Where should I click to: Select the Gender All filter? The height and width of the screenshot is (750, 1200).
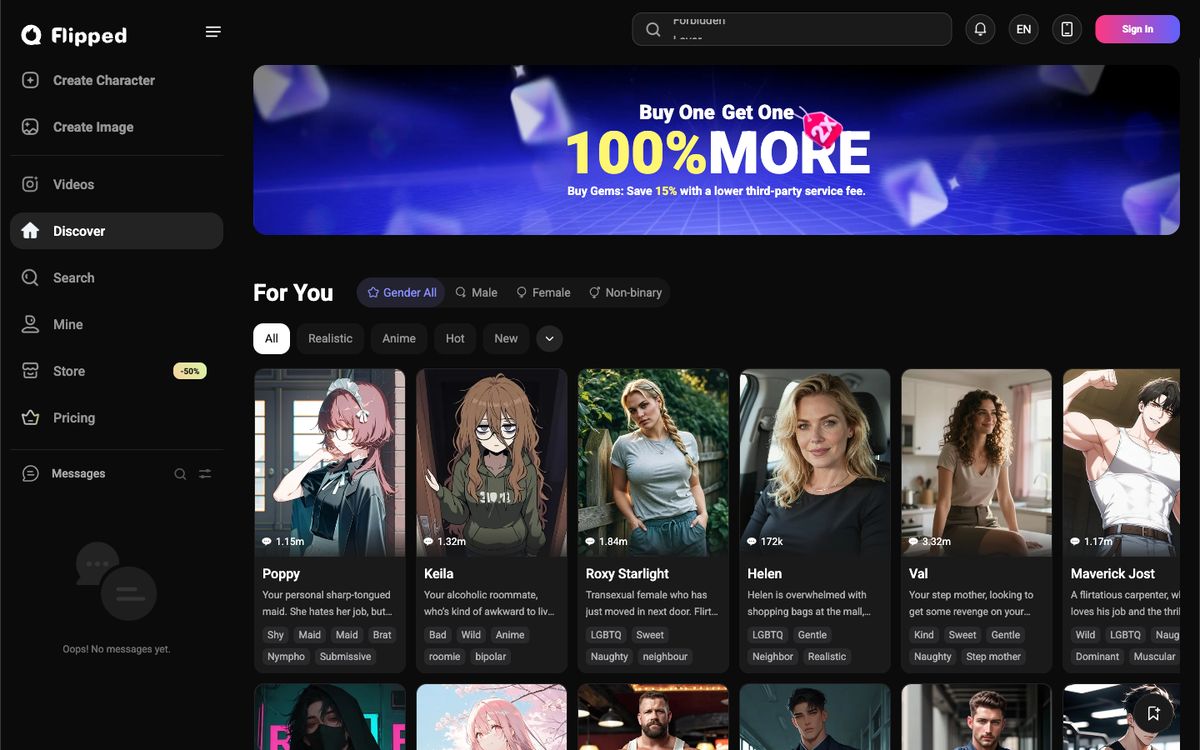point(402,293)
